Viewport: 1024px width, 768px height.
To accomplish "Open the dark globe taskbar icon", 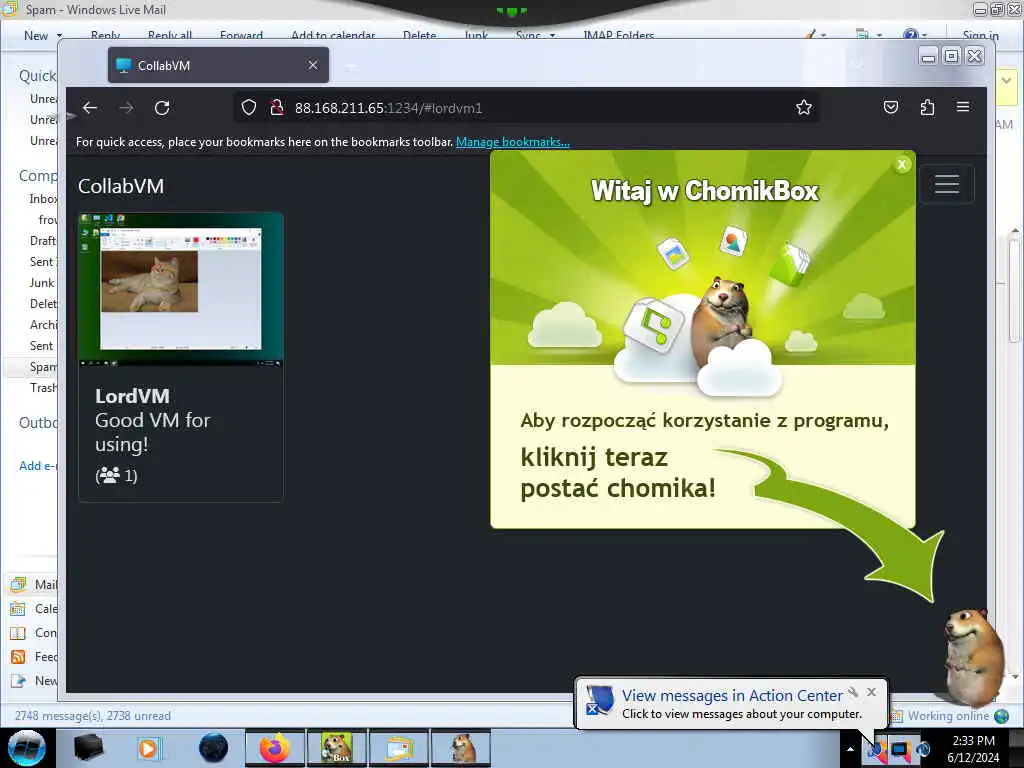I will [x=214, y=748].
